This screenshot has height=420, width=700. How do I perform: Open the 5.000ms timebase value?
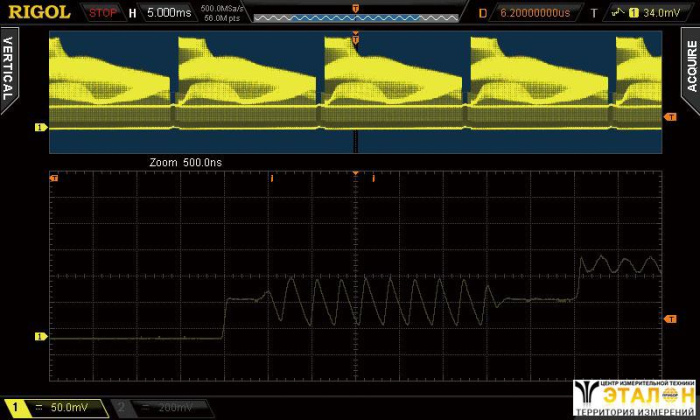click(x=169, y=13)
